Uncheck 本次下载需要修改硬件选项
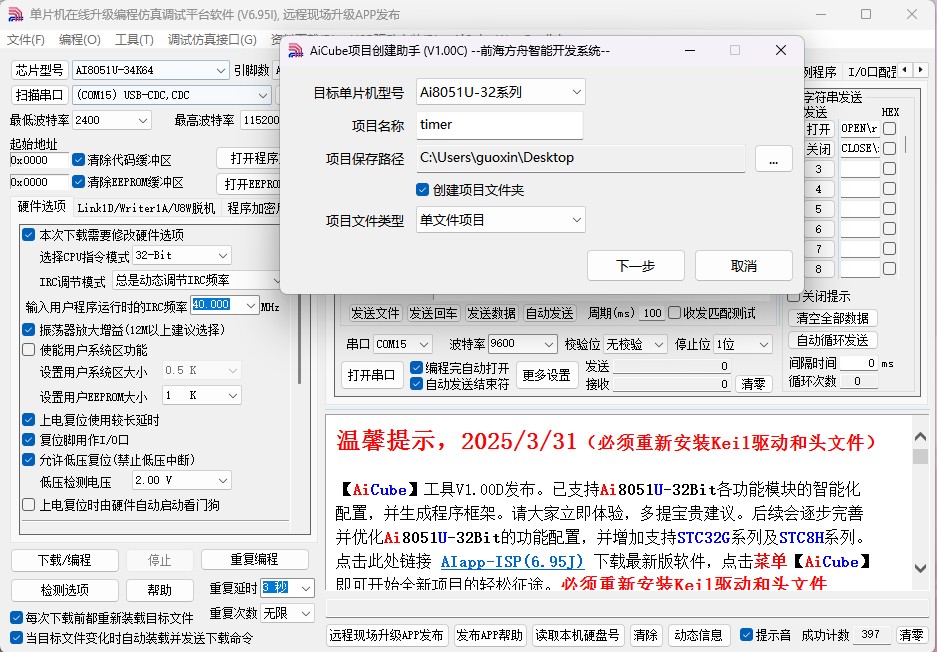 (x=28, y=234)
